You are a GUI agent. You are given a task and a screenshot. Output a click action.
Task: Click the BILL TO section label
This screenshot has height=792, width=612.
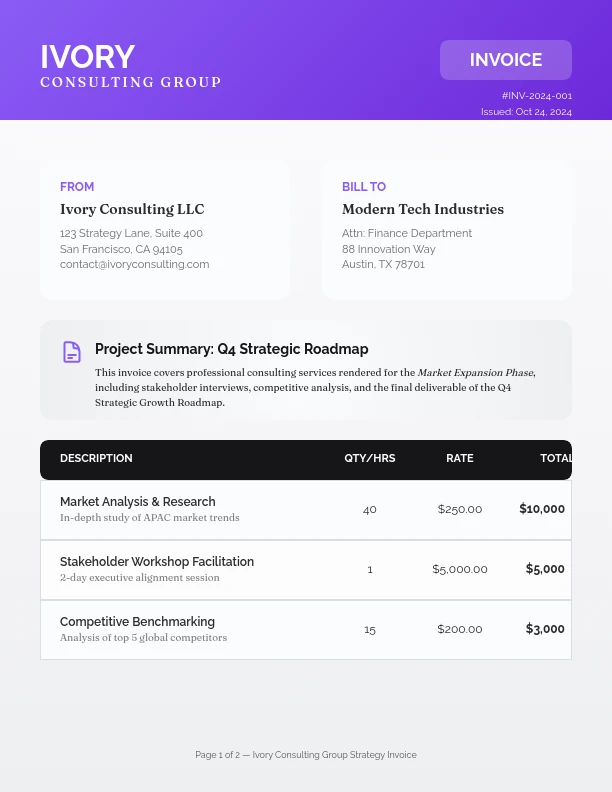[364, 187]
